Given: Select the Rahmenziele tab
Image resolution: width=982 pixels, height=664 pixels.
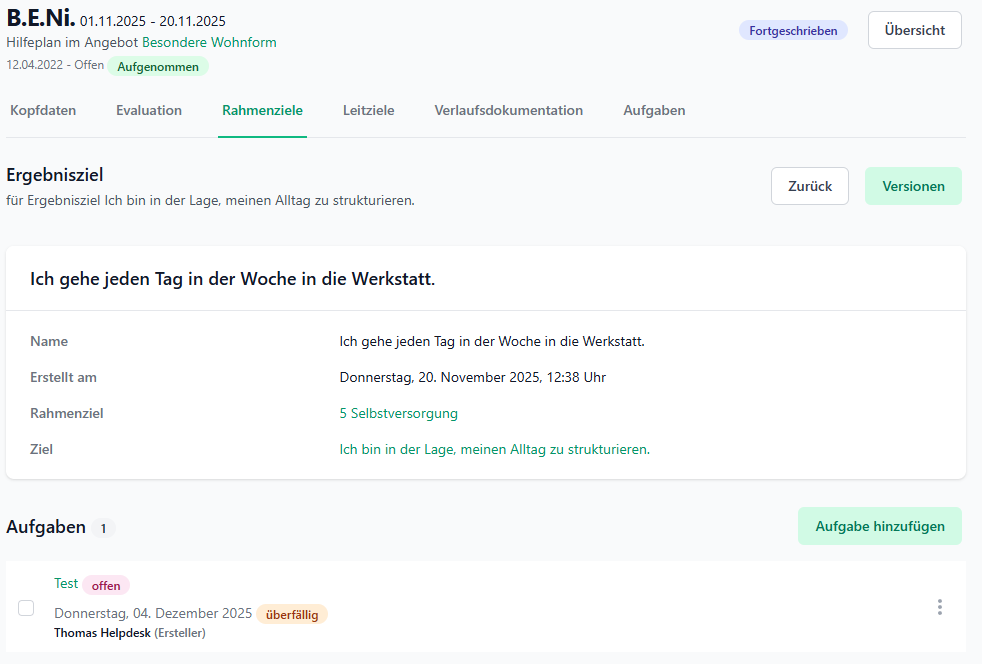Looking at the screenshot, I should (x=262, y=111).
